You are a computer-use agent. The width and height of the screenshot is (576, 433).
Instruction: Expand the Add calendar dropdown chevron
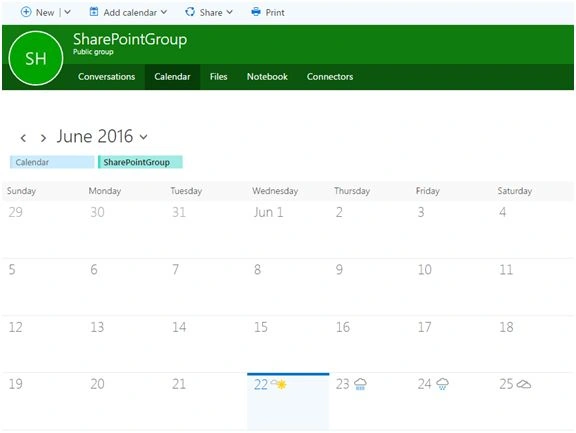[x=164, y=12]
